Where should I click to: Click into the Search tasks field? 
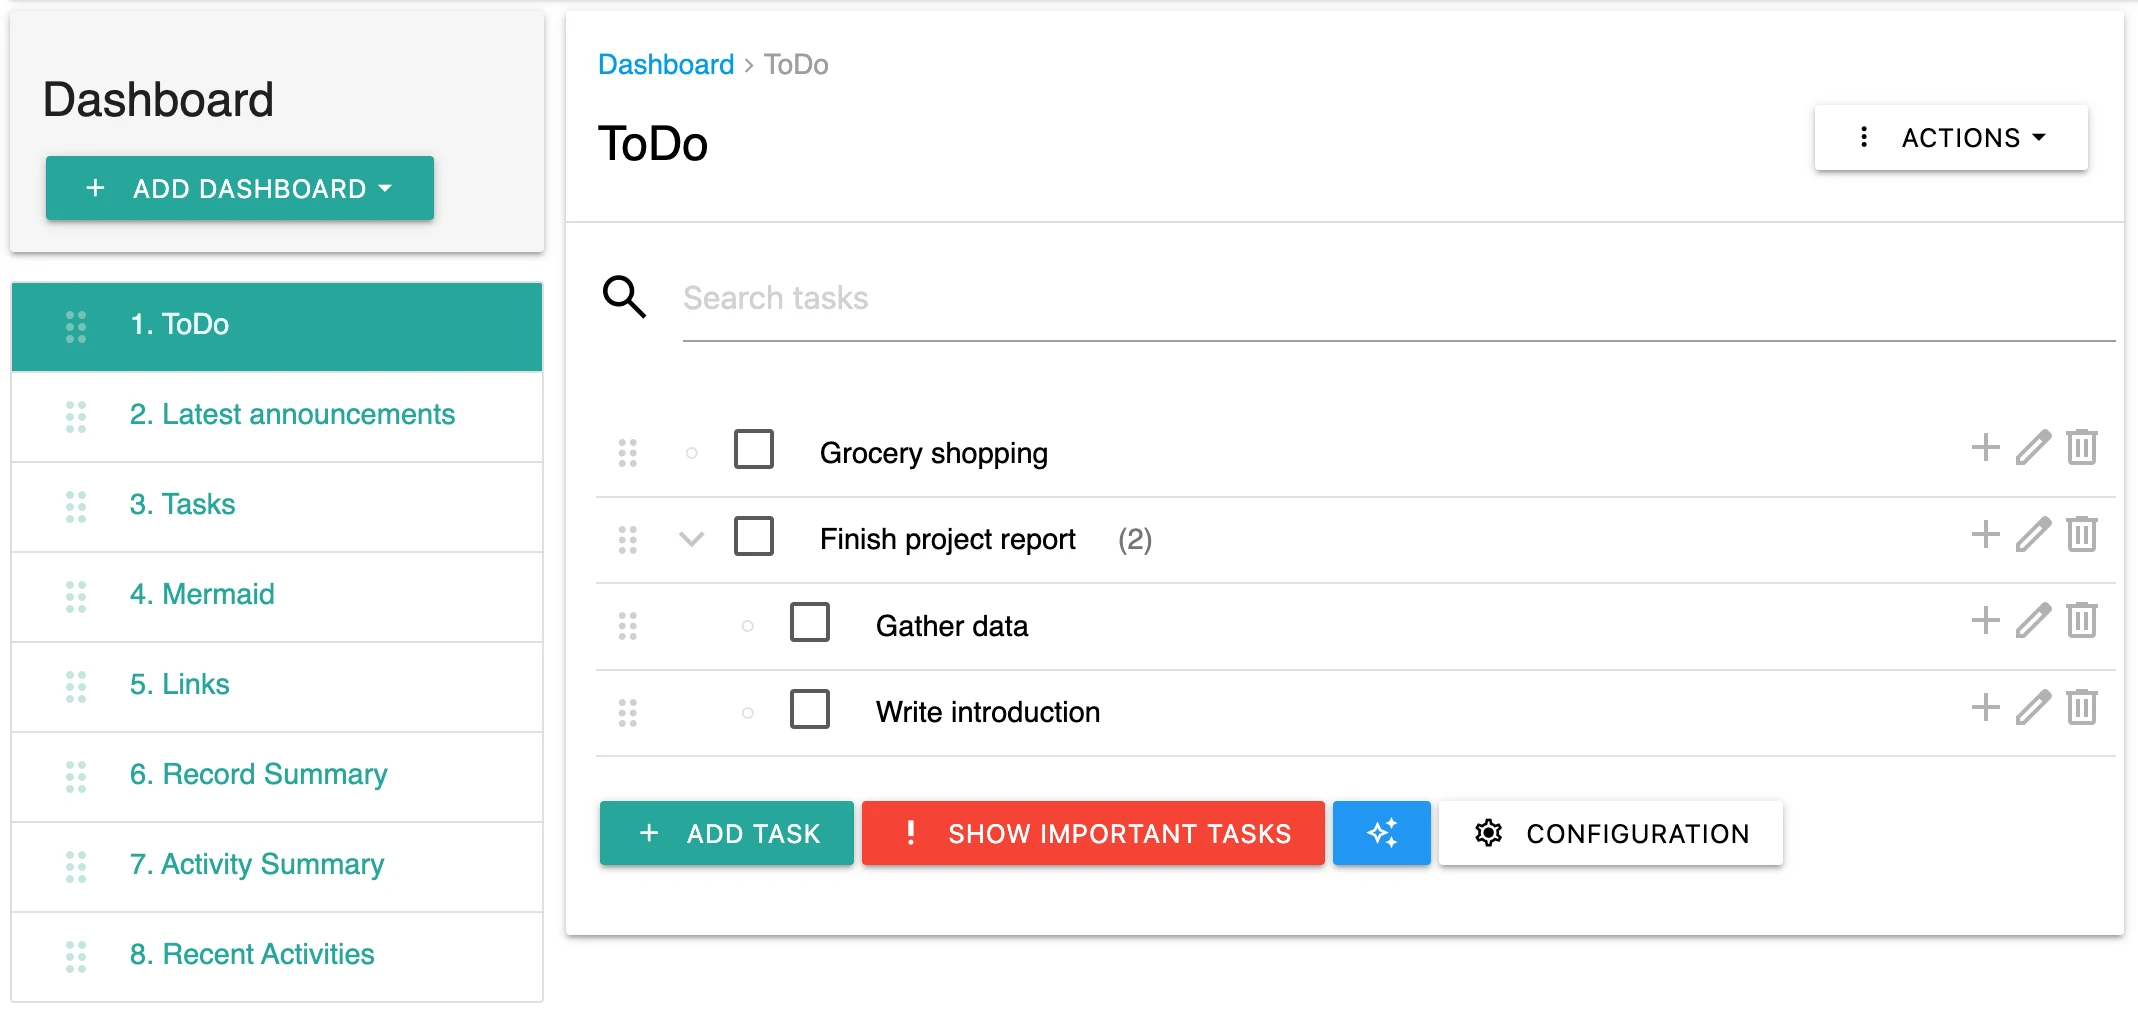(1398, 298)
